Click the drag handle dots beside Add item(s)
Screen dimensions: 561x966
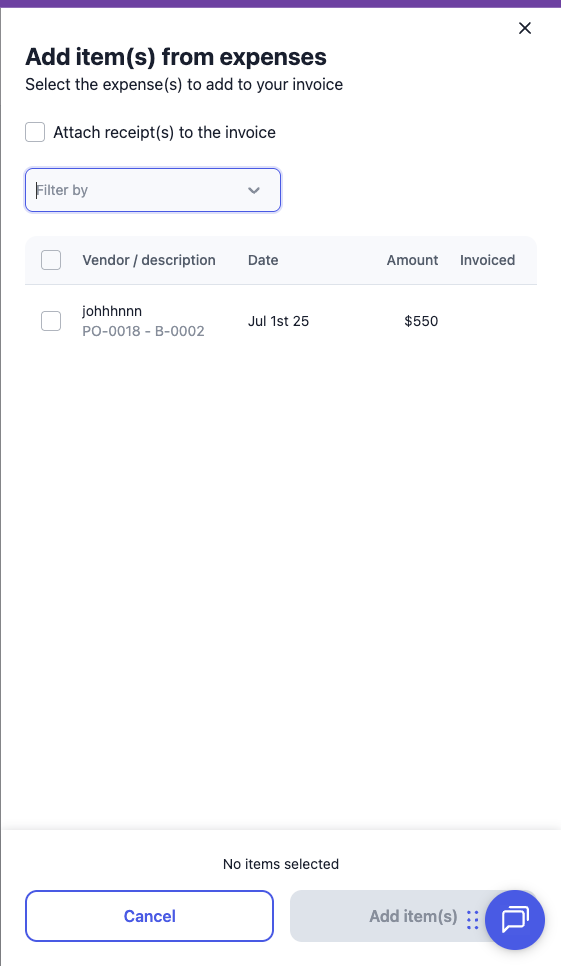pos(472,919)
